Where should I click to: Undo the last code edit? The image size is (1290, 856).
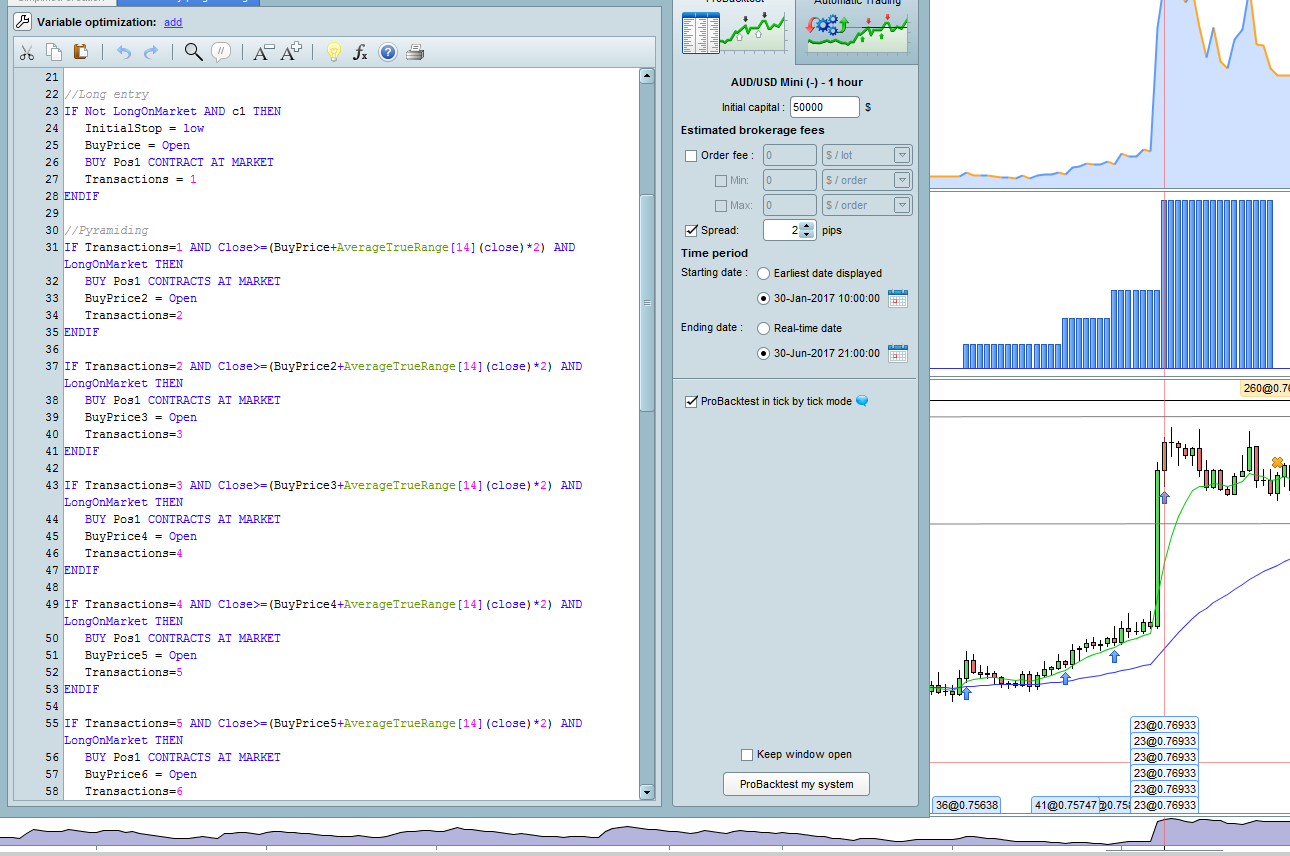(124, 52)
